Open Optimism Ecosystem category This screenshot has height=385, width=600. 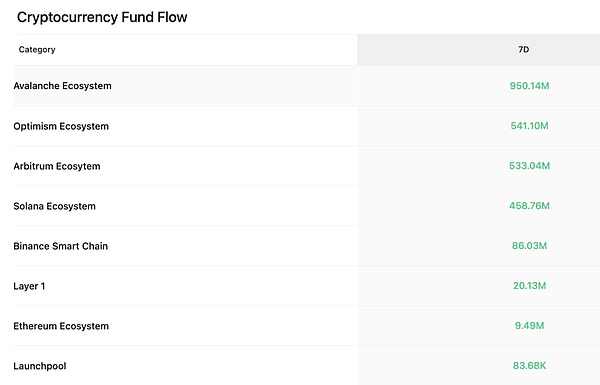61,126
